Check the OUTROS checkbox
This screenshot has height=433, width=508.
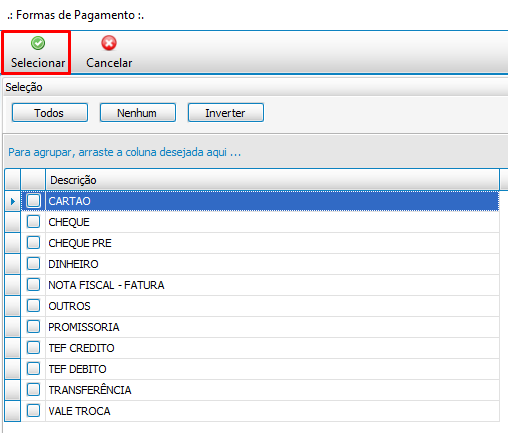coord(33,306)
